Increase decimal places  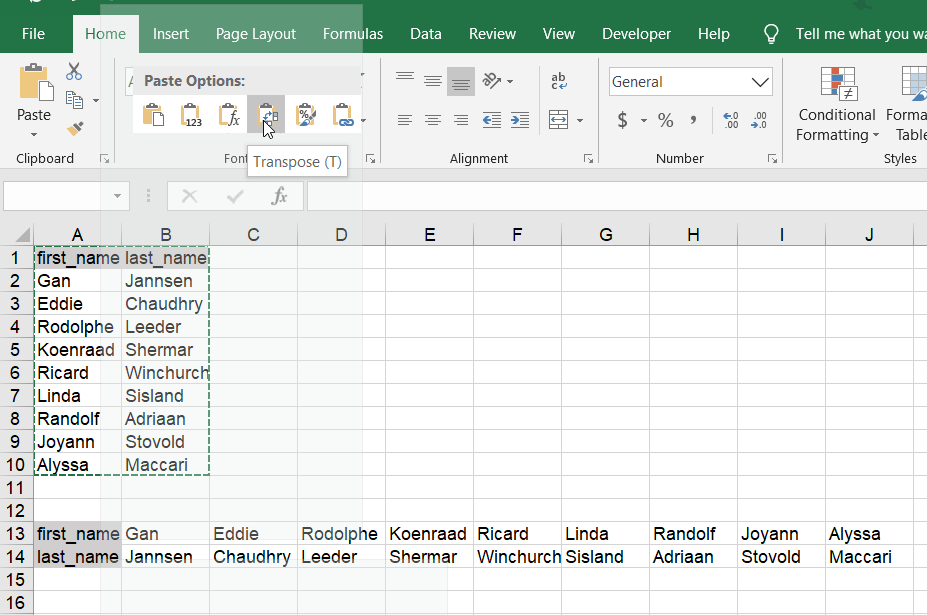pyautogui.click(x=730, y=120)
